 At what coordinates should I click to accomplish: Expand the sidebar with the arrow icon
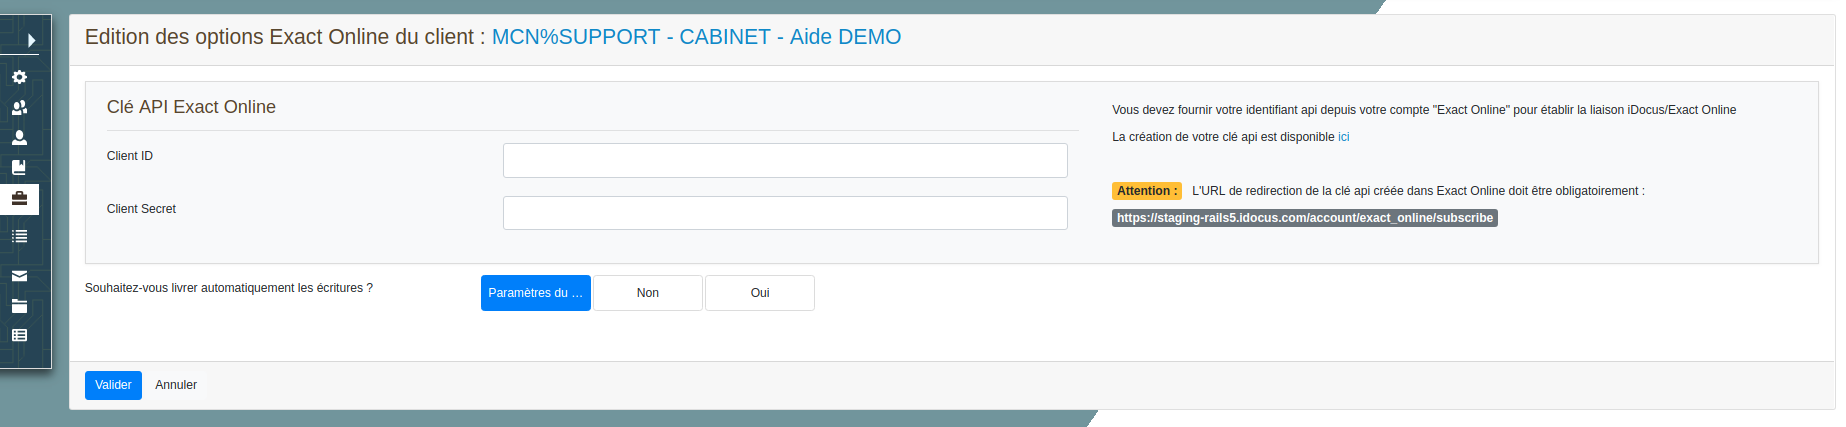click(x=31, y=40)
